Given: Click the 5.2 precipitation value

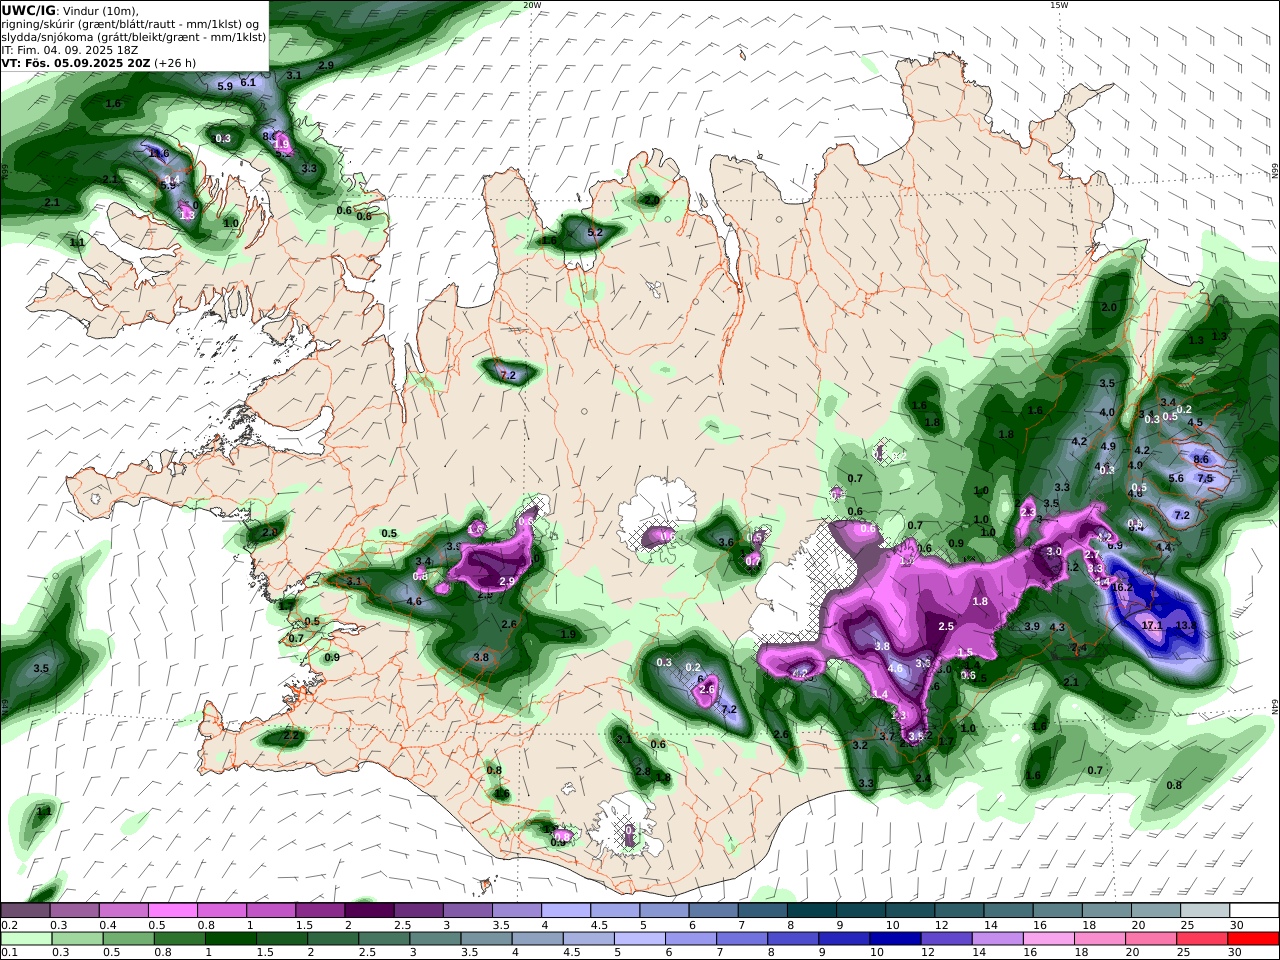Looking at the screenshot, I should [595, 232].
